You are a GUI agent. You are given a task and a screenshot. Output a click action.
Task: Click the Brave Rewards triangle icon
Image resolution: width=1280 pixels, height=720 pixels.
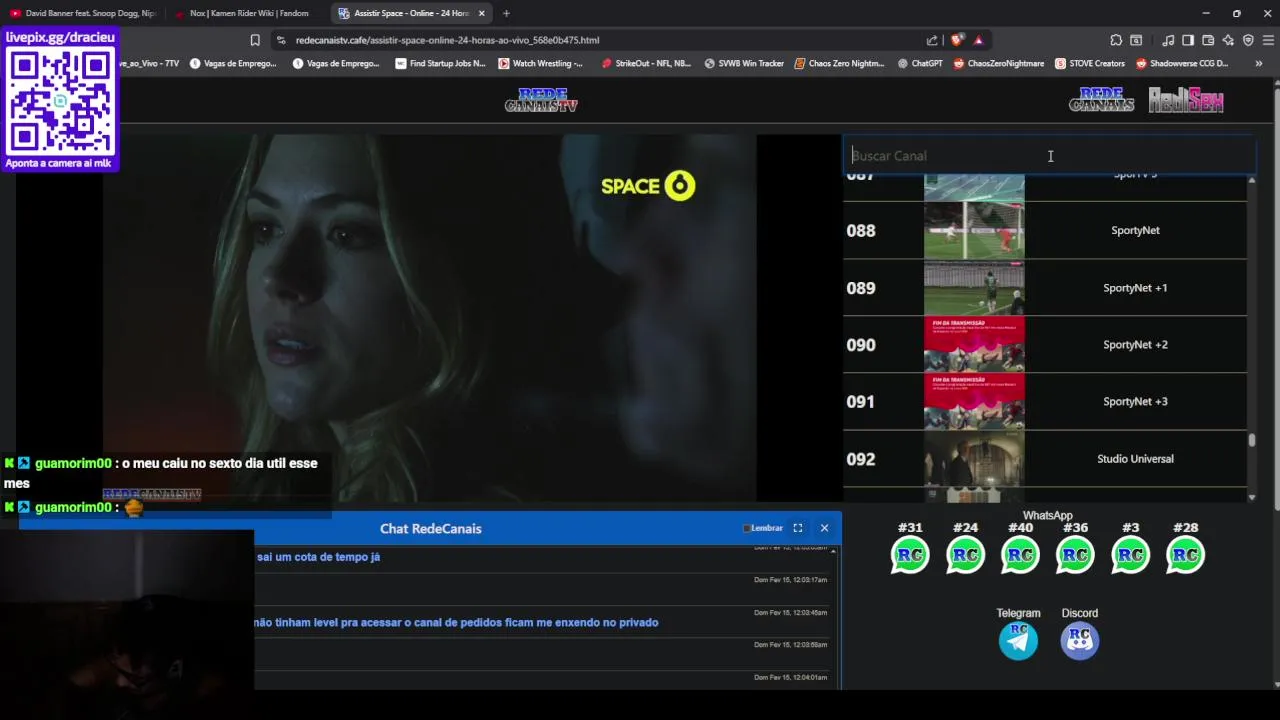click(978, 40)
